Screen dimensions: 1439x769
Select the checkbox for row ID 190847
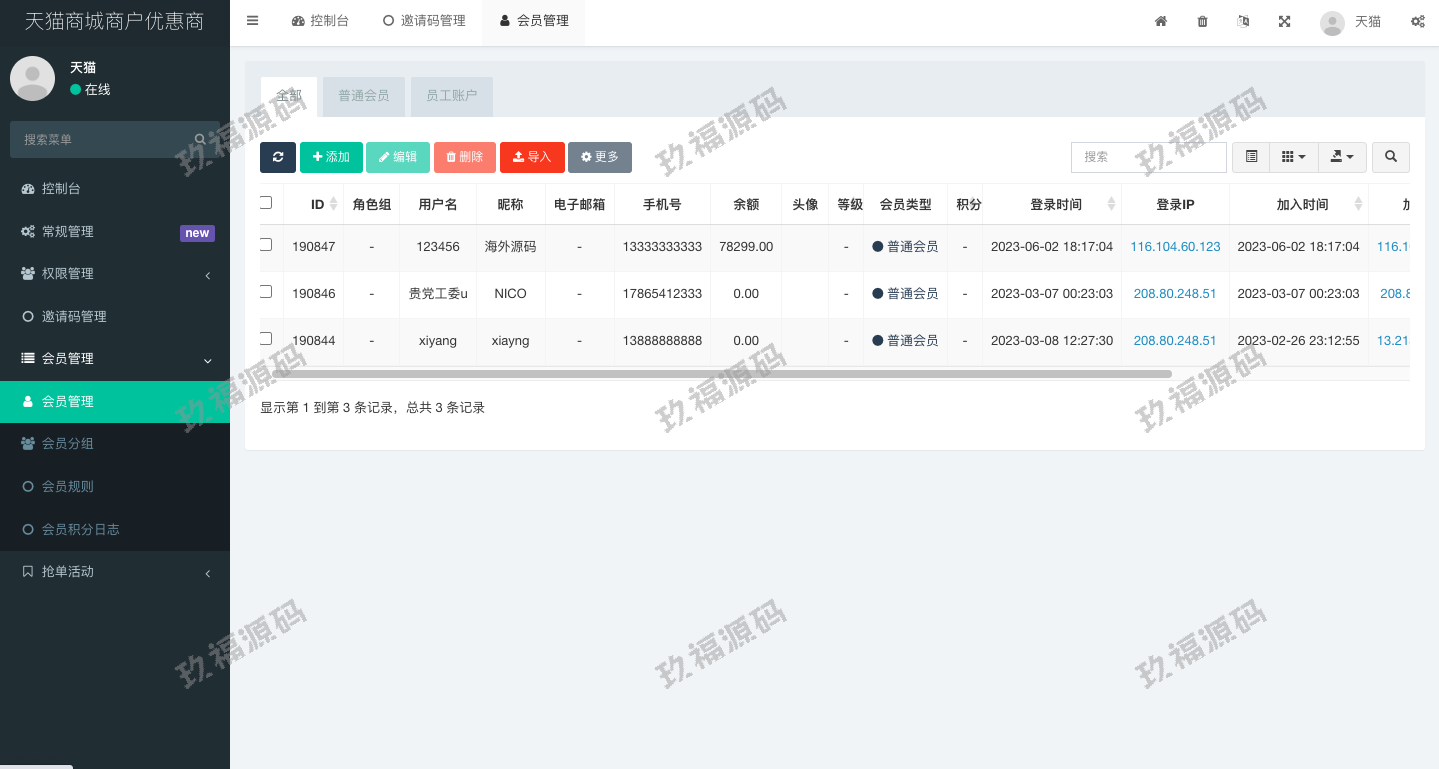point(266,245)
